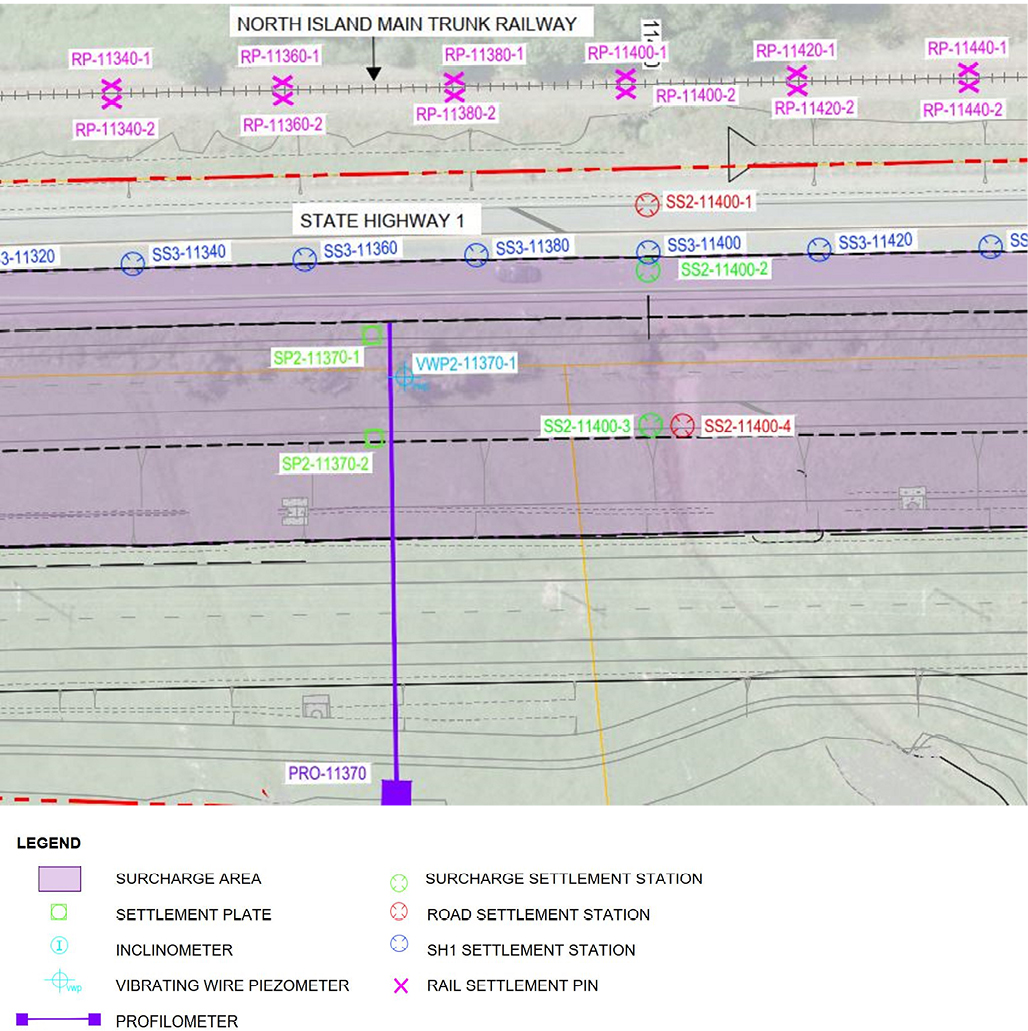The height and width of the screenshot is (1031, 1028).
Task: Click the Vibrating Wire Piezometer legend symbol
Action: coord(61,981)
